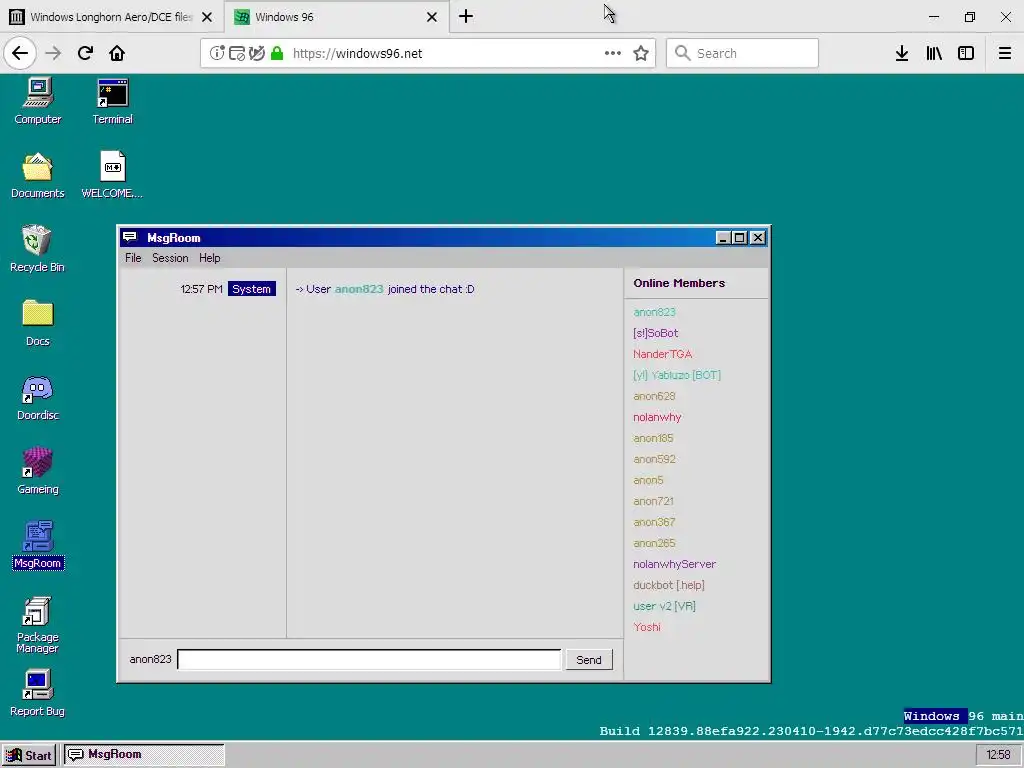Select Yabluzo [BOT] in Online Members
1024x768 pixels.
[x=677, y=375]
